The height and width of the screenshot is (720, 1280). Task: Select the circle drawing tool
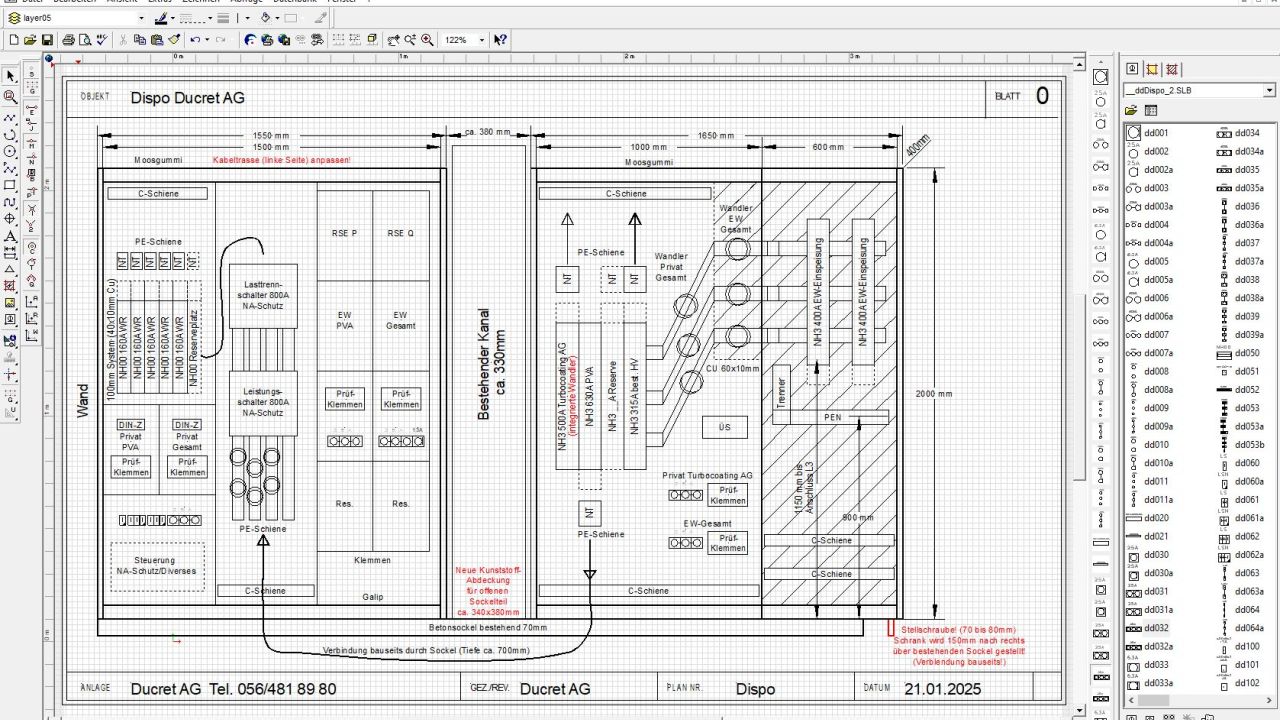pyautogui.click(x=11, y=151)
